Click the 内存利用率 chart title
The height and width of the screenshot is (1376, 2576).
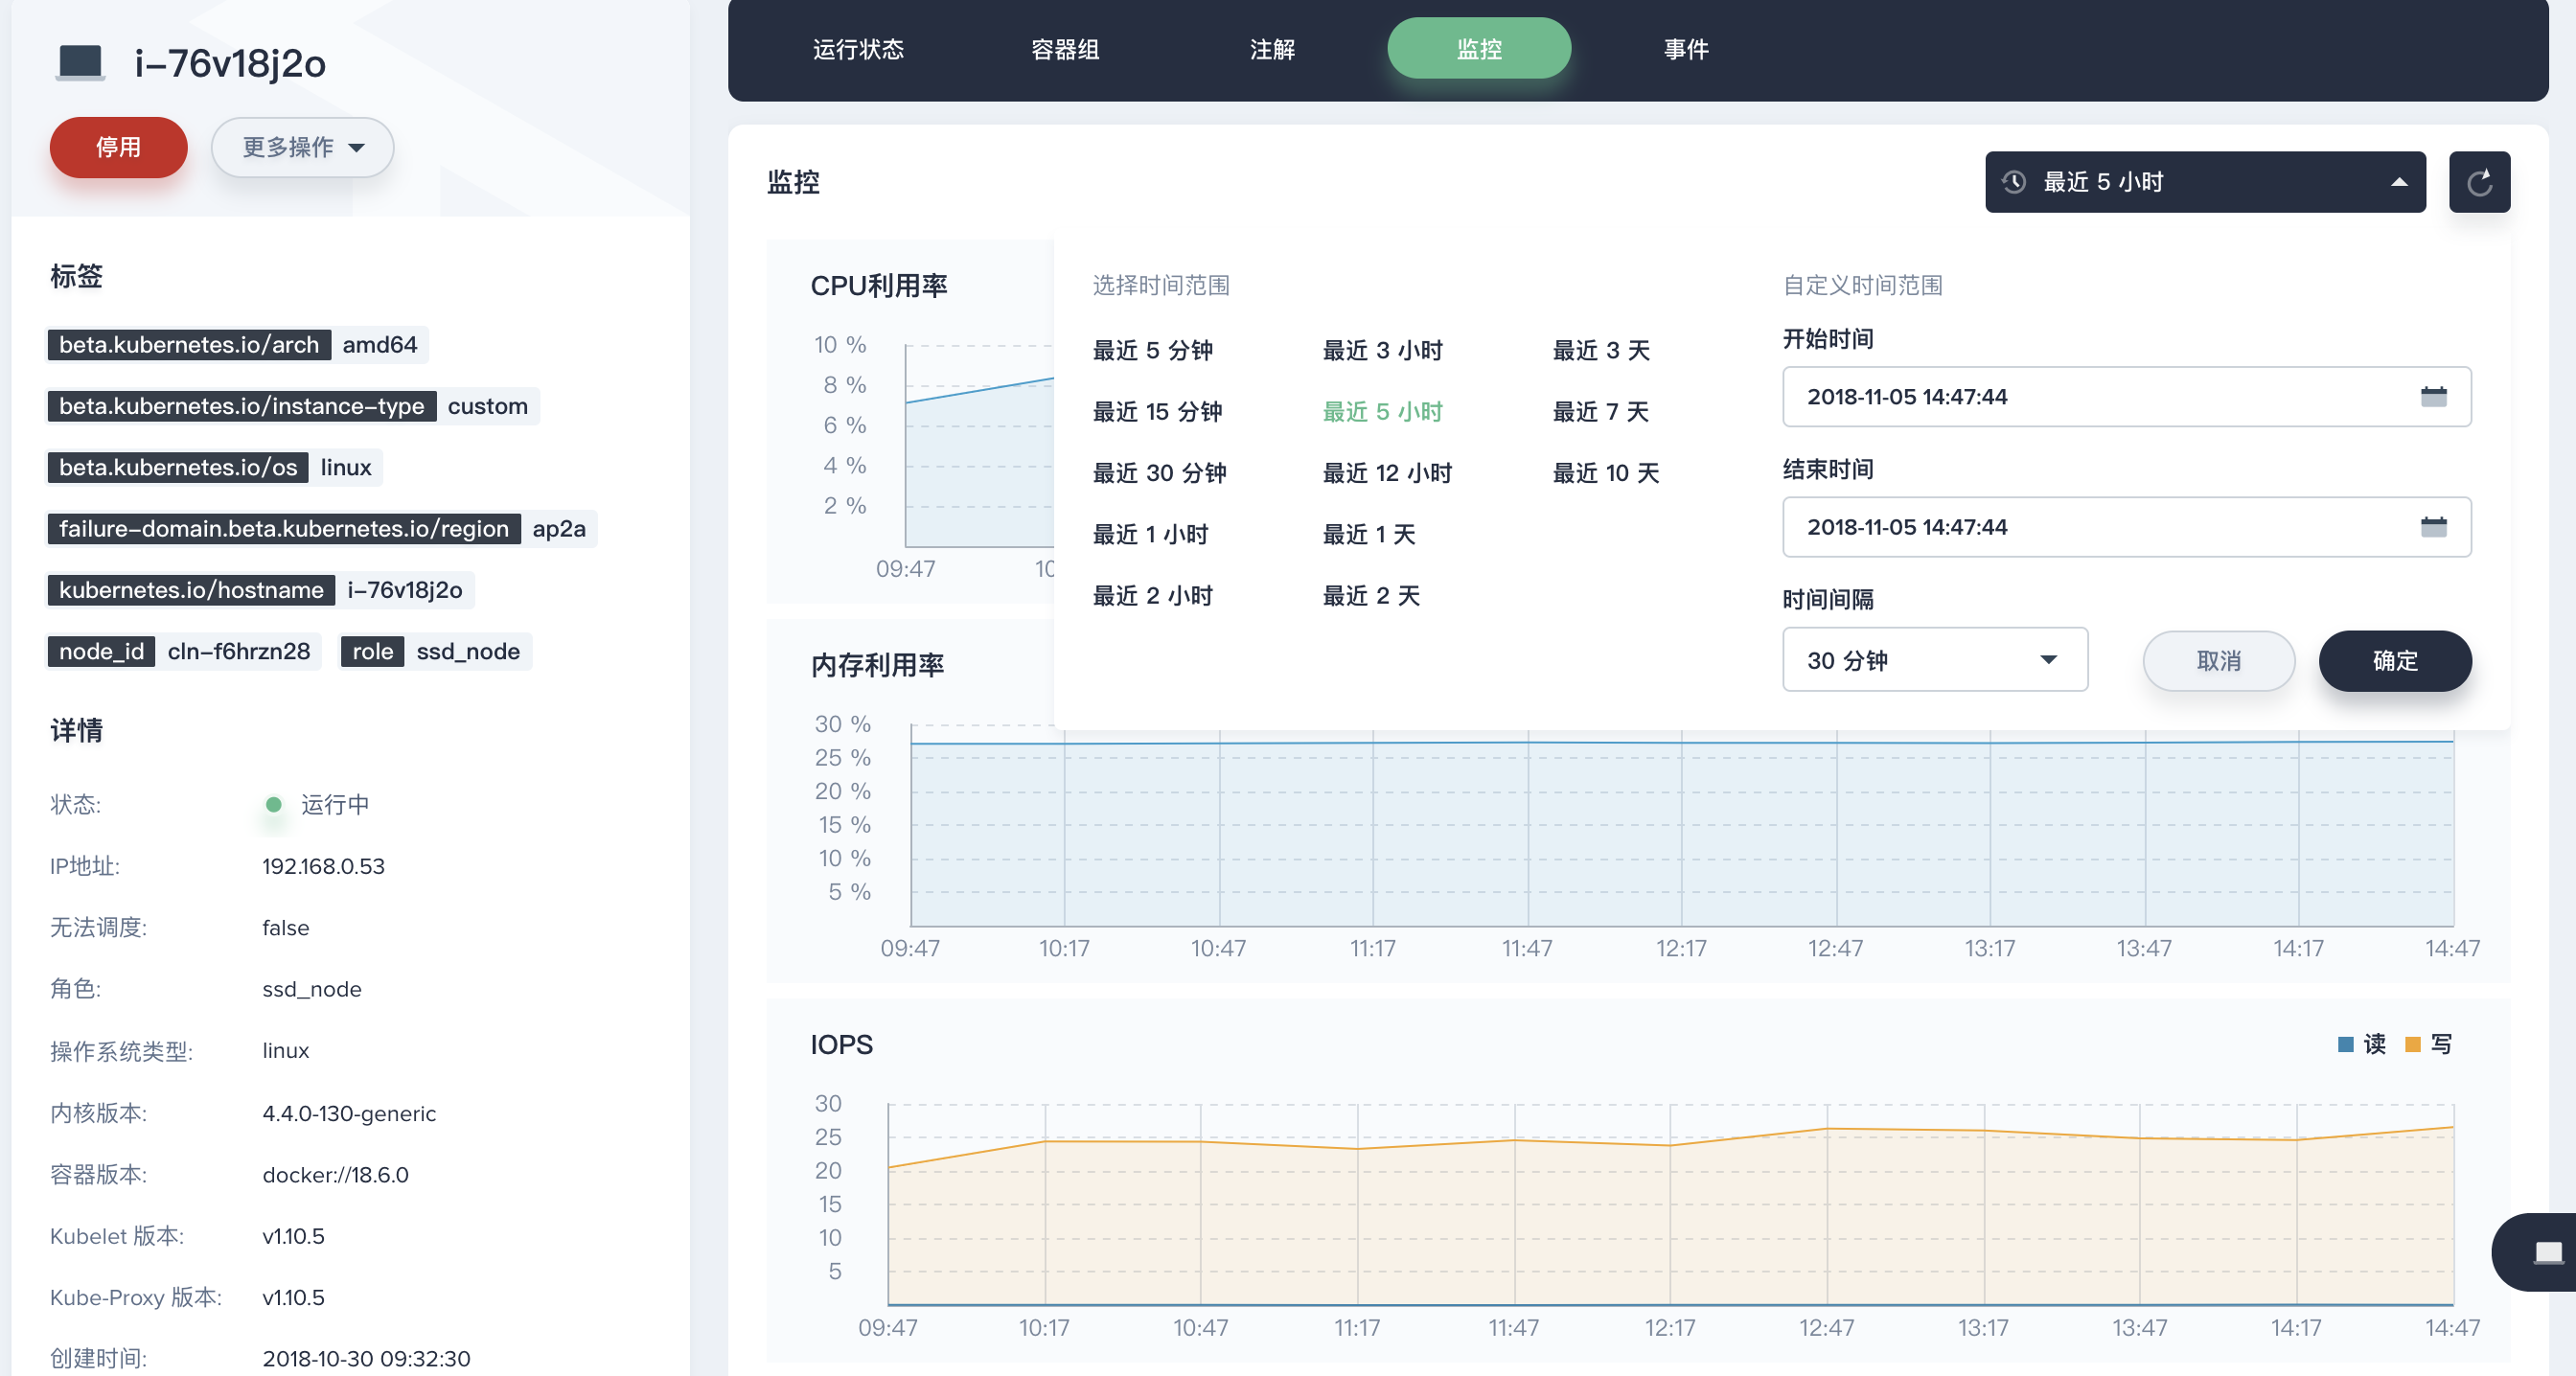click(x=877, y=664)
